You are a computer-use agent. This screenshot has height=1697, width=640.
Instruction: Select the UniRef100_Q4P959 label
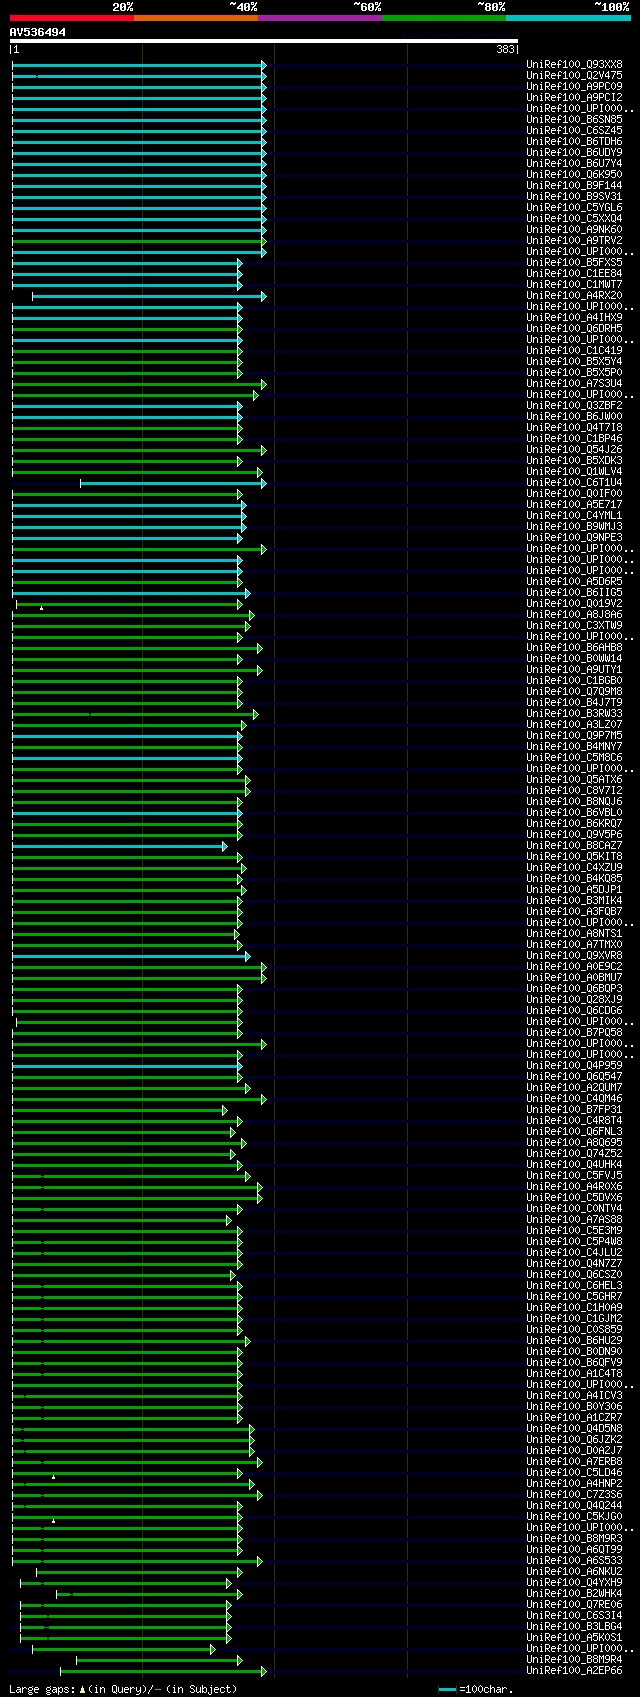574,1065
